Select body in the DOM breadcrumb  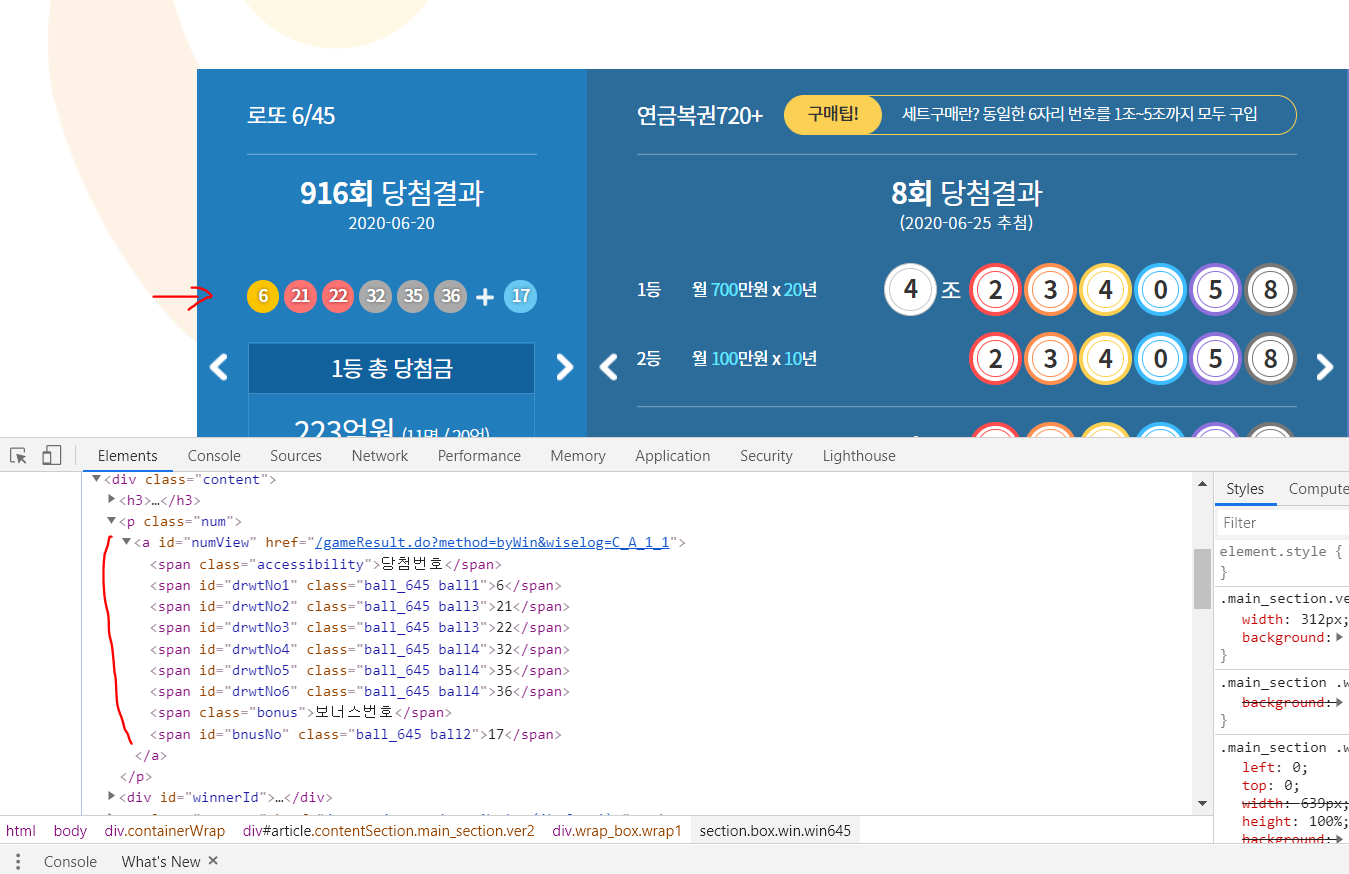[x=70, y=831]
